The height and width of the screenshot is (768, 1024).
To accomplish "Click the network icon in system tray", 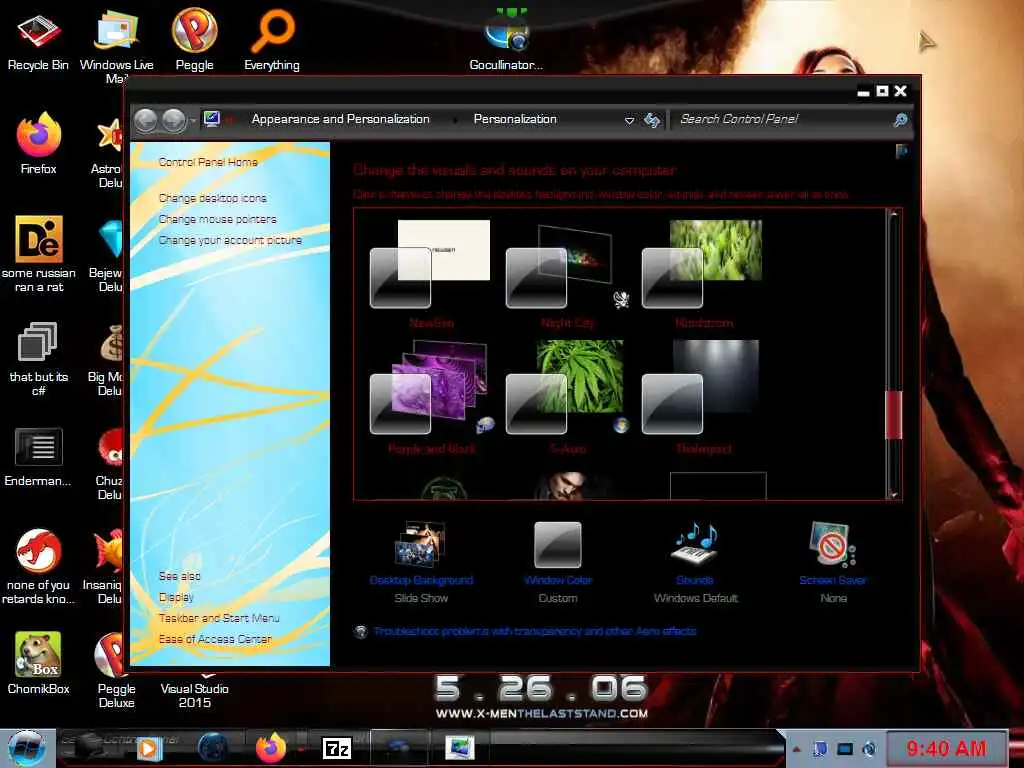I will pyautogui.click(x=845, y=748).
